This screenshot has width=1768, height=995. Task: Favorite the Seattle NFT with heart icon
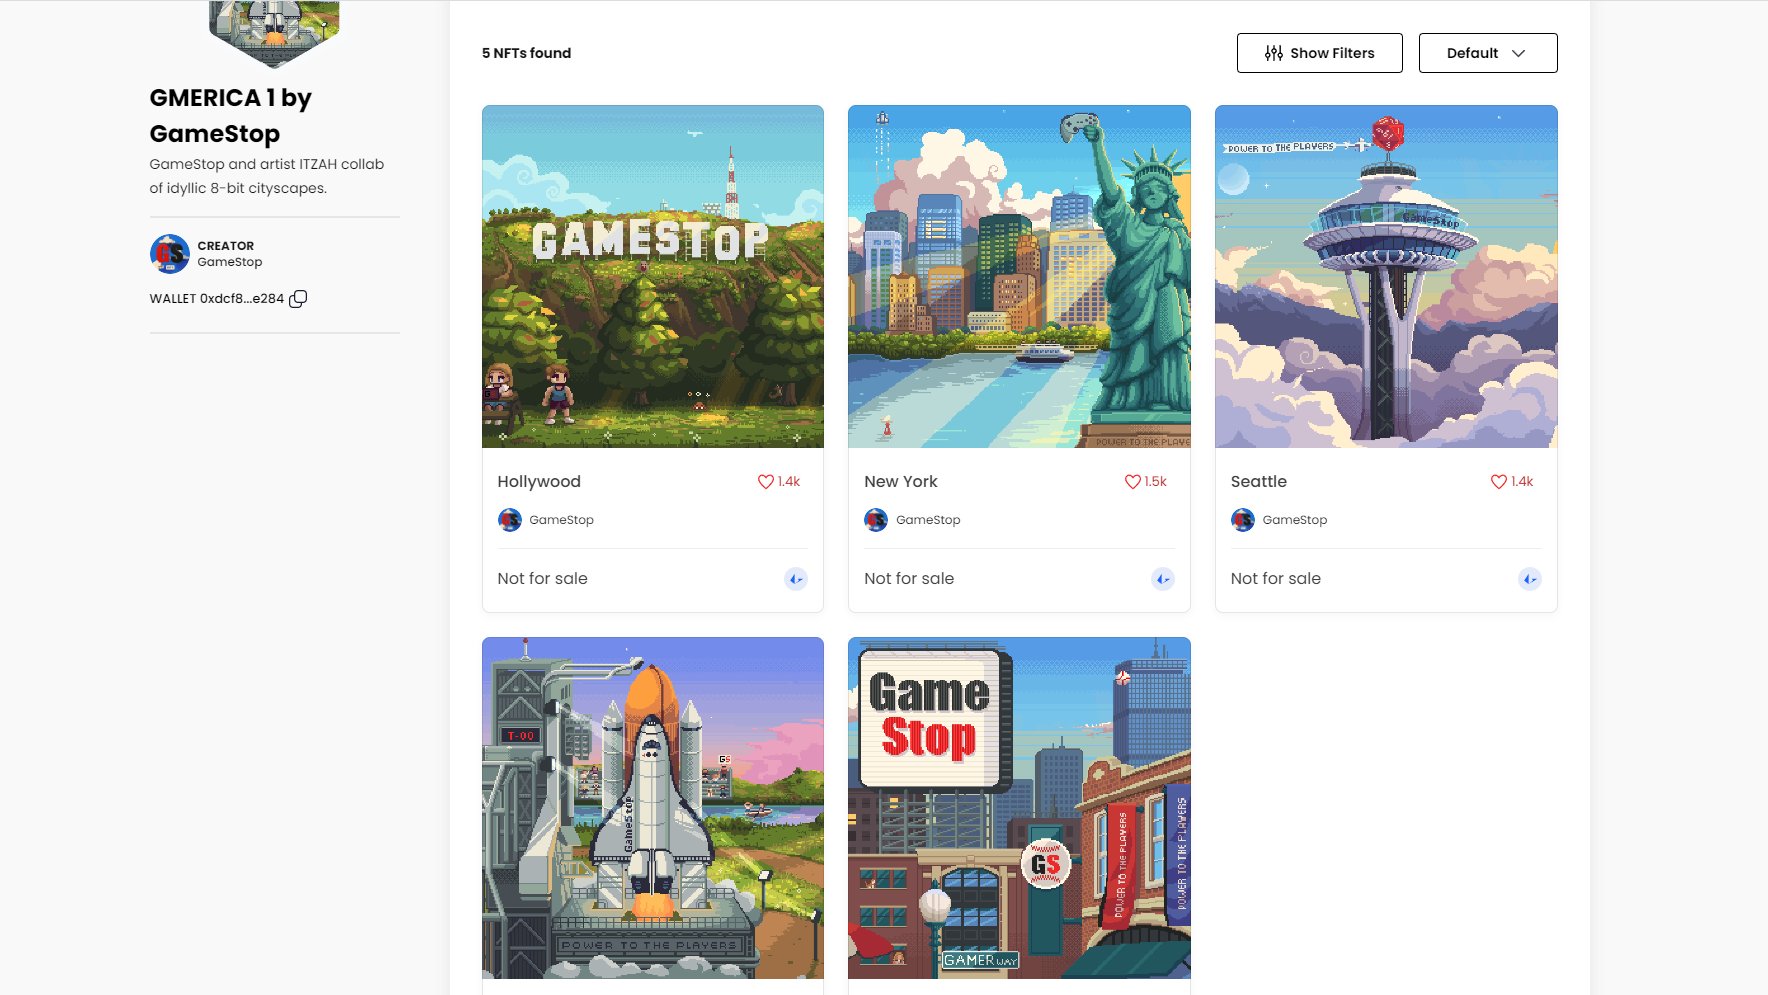[x=1499, y=482]
